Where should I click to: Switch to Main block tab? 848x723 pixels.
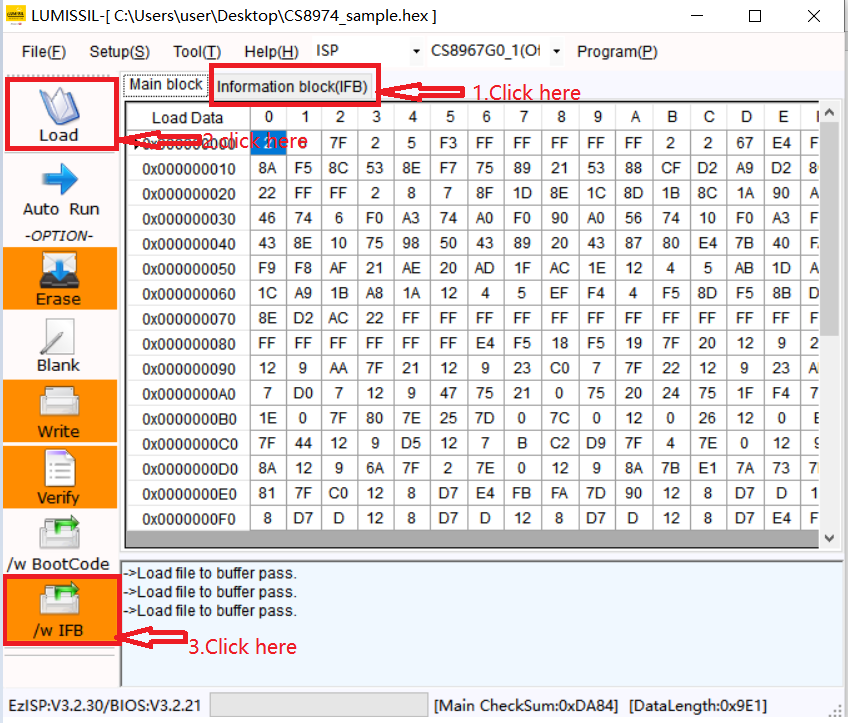(x=165, y=85)
